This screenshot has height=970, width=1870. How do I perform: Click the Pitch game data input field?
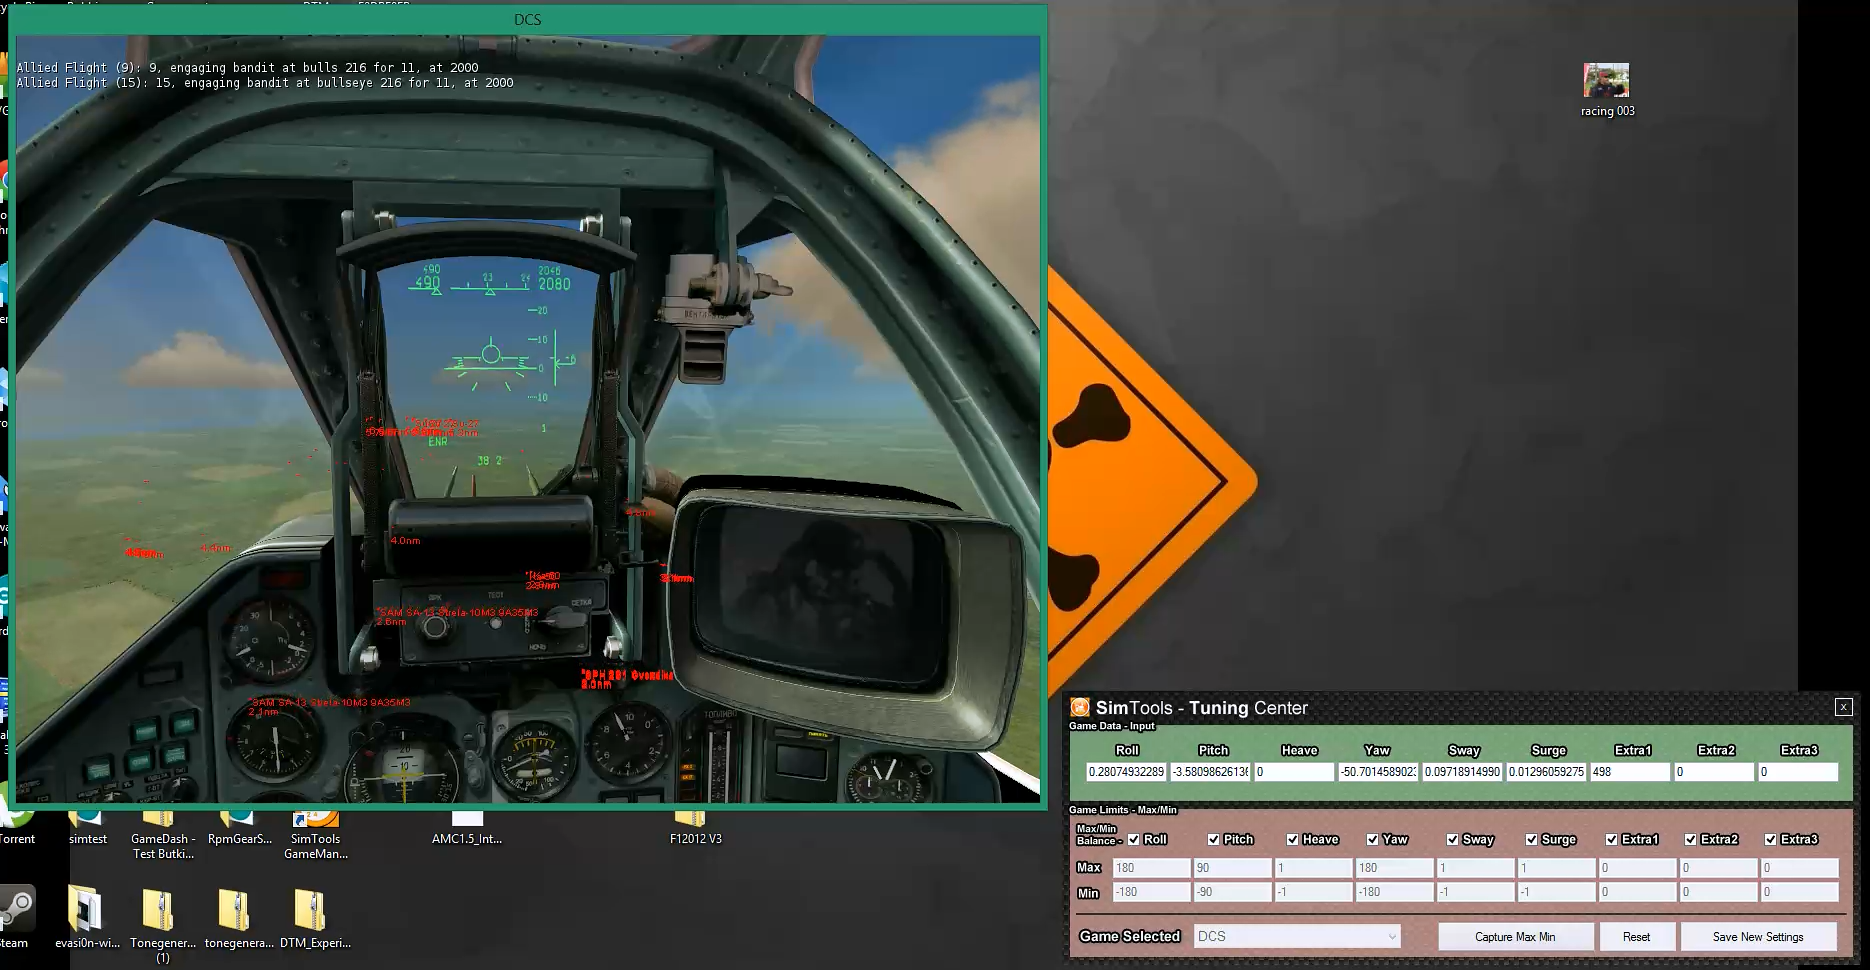[x=1210, y=772]
